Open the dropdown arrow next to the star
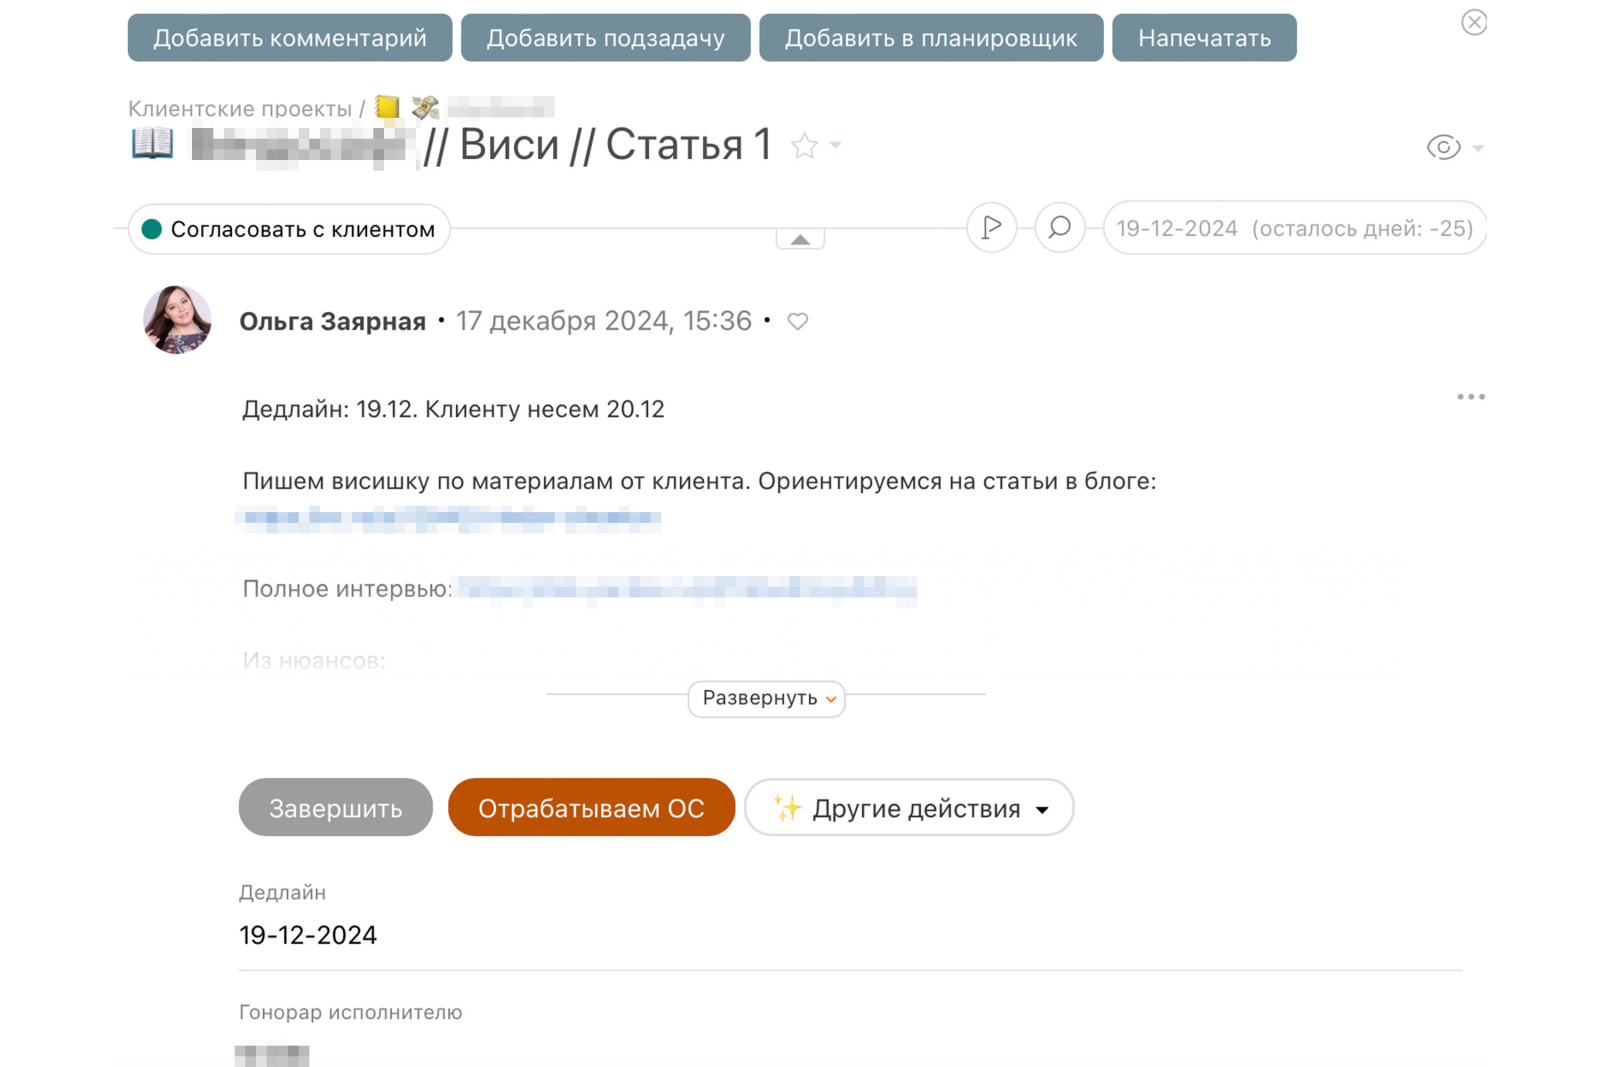 point(836,146)
